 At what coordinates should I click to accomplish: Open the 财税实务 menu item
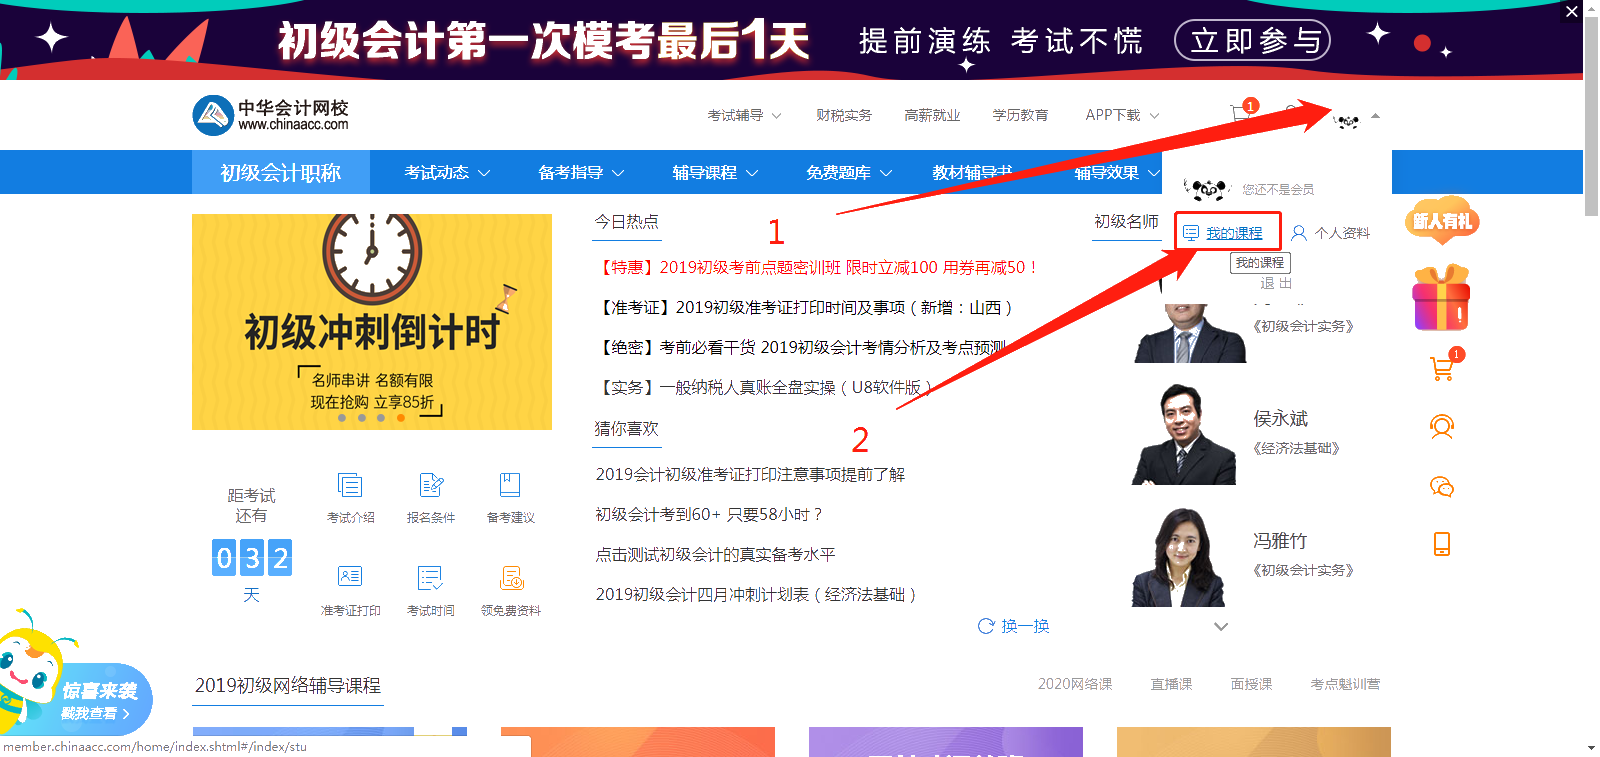click(x=844, y=116)
